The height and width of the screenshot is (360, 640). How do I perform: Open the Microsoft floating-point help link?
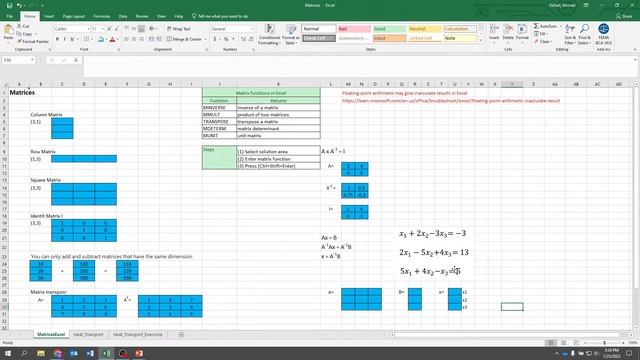click(x=451, y=100)
